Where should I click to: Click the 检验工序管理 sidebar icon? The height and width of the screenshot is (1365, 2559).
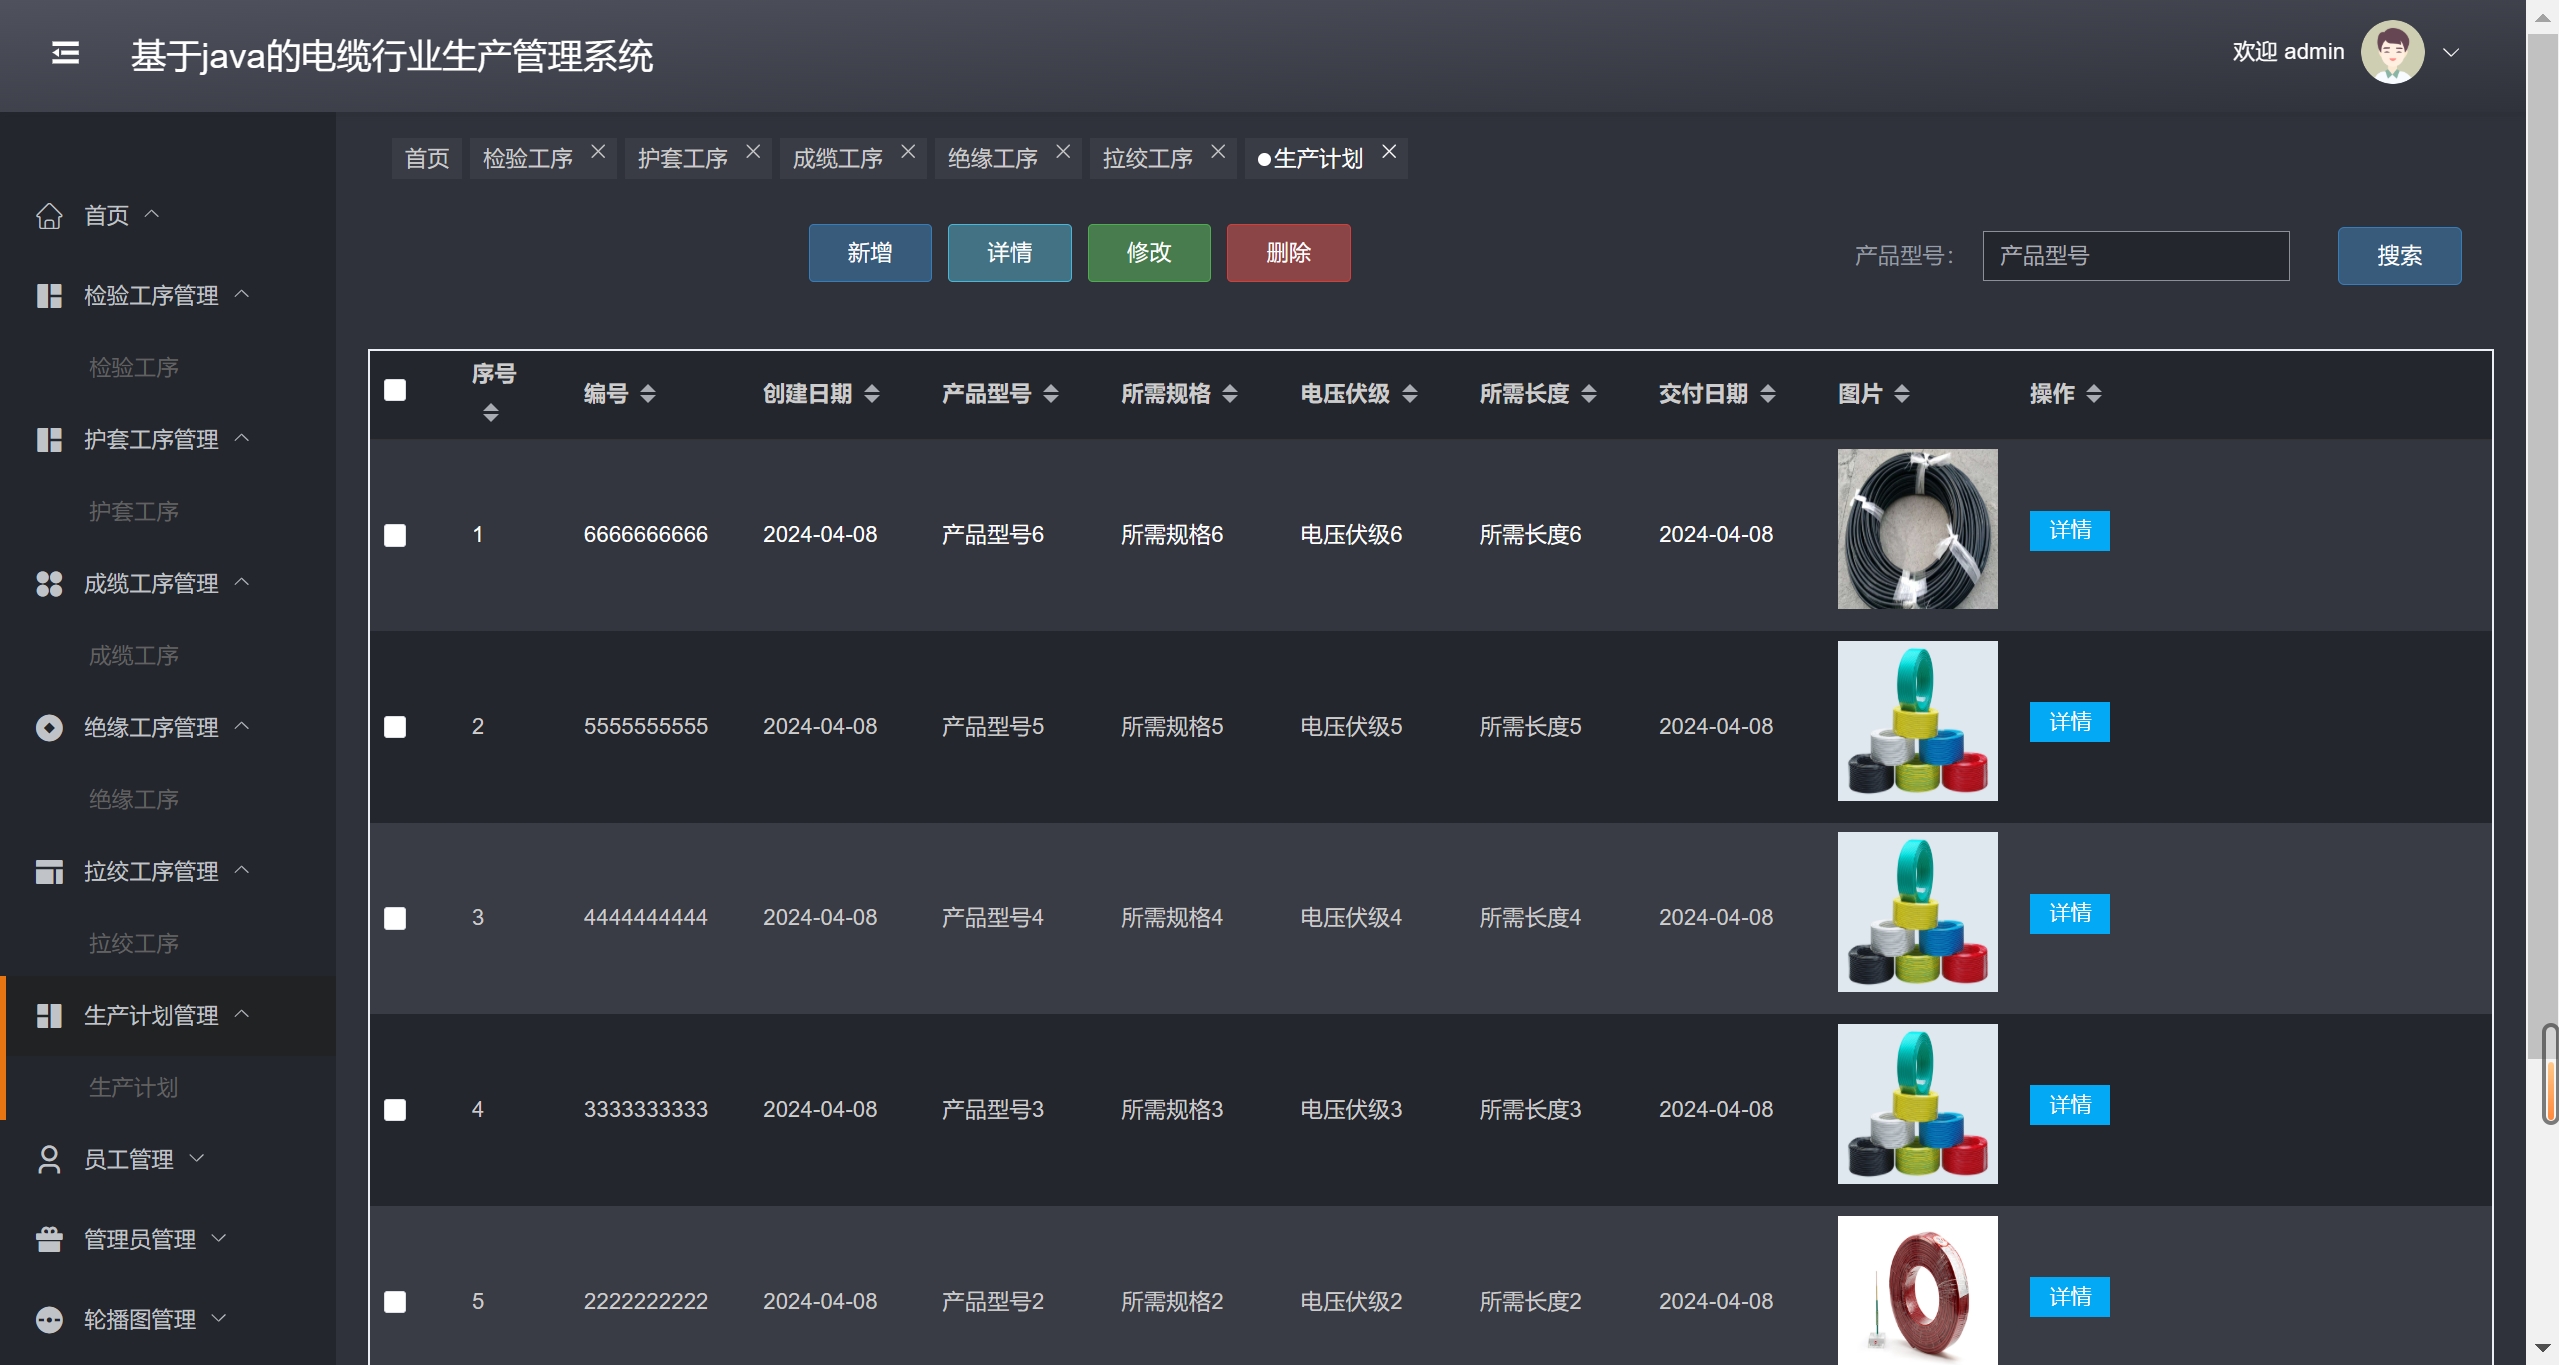pos(49,296)
